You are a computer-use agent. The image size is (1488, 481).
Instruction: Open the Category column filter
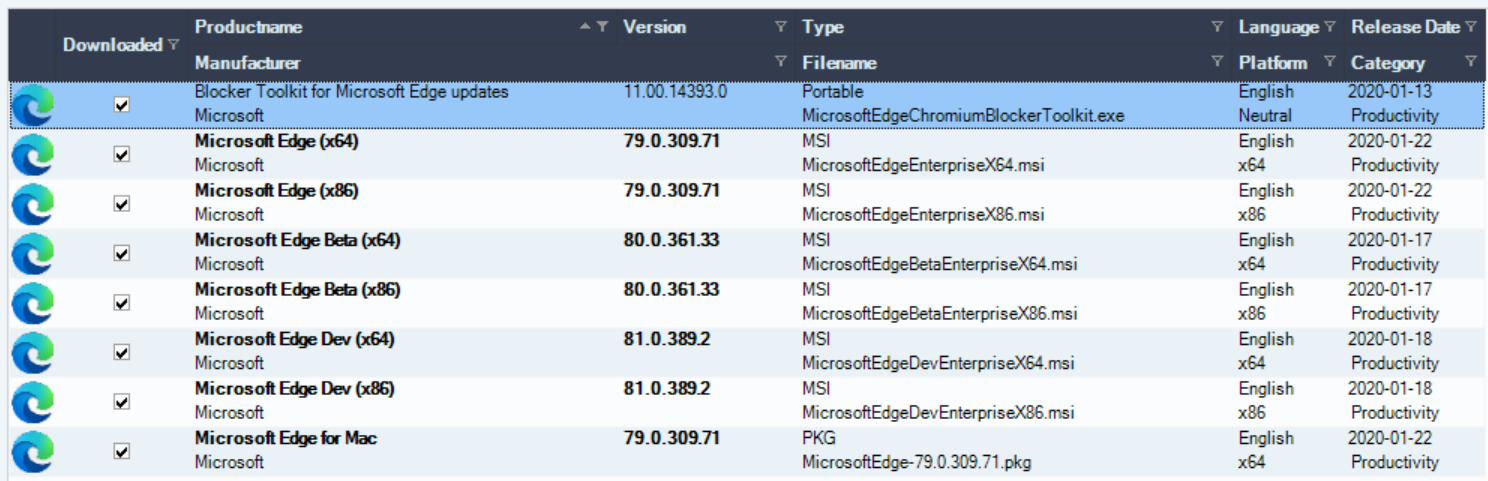point(1471,62)
